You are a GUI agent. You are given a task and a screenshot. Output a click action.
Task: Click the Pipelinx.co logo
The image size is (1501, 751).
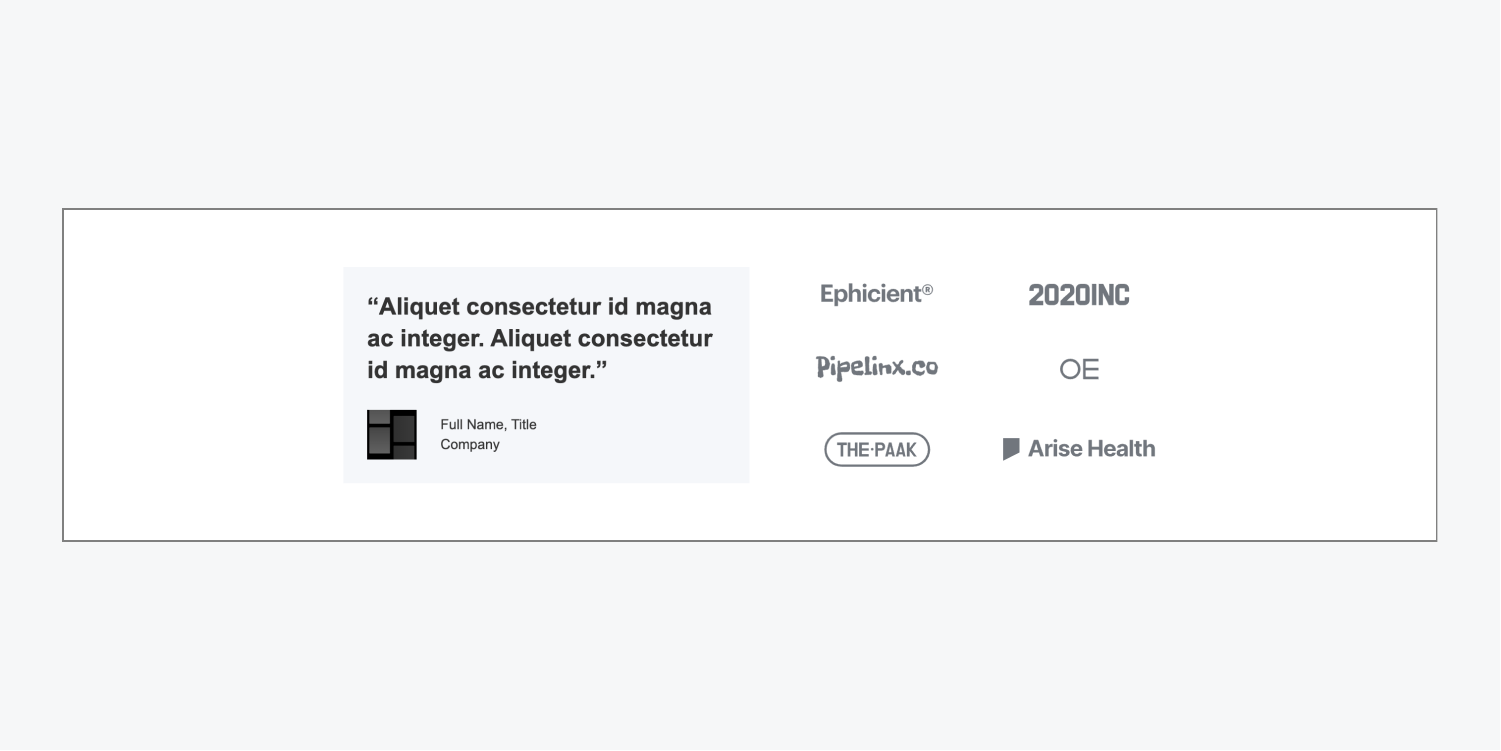[x=877, y=367]
